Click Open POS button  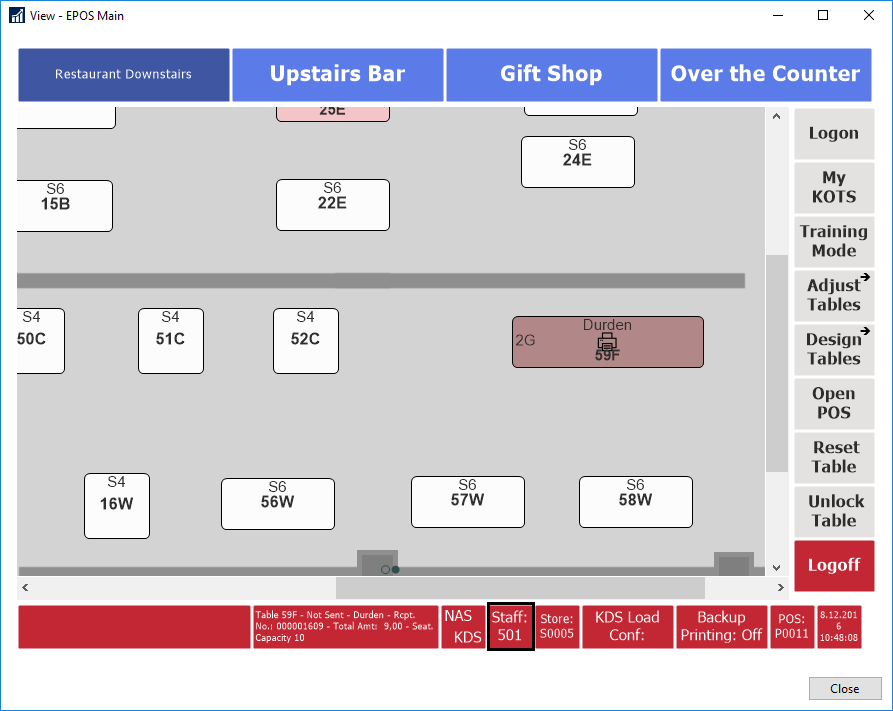point(834,403)
